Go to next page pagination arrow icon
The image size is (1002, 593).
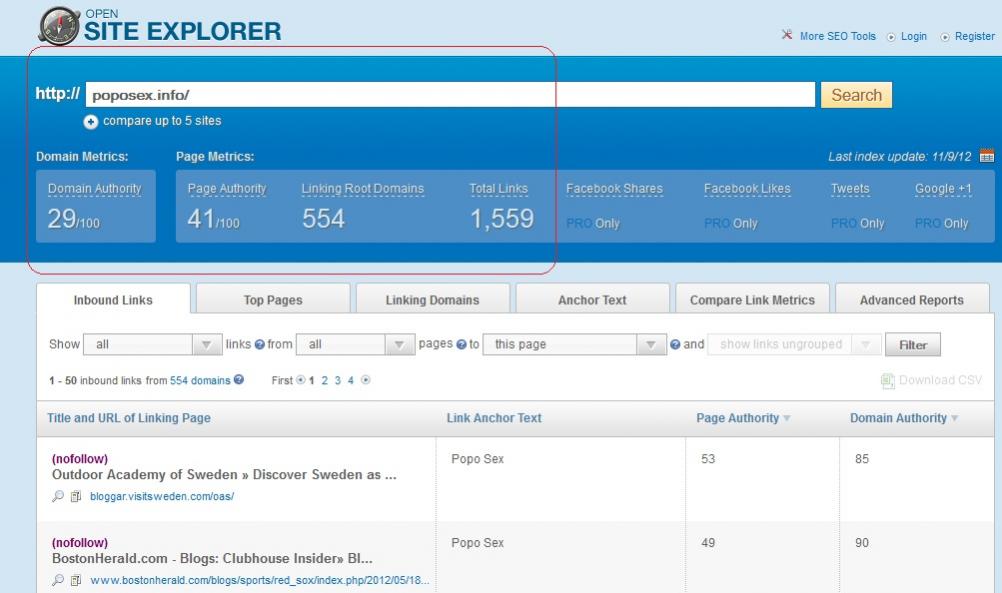point(366,380)
